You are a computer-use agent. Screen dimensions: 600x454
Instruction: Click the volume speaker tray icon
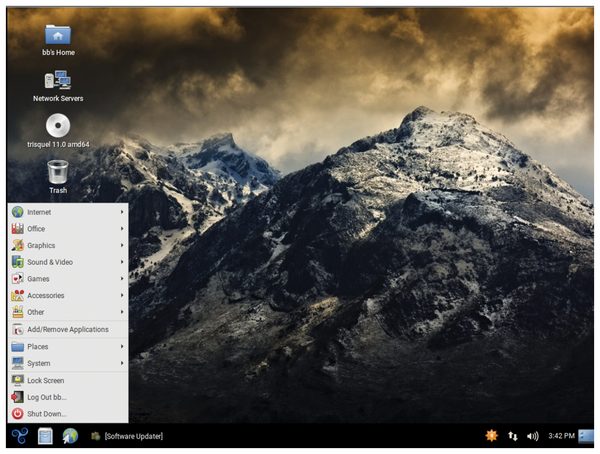(532, 436)
